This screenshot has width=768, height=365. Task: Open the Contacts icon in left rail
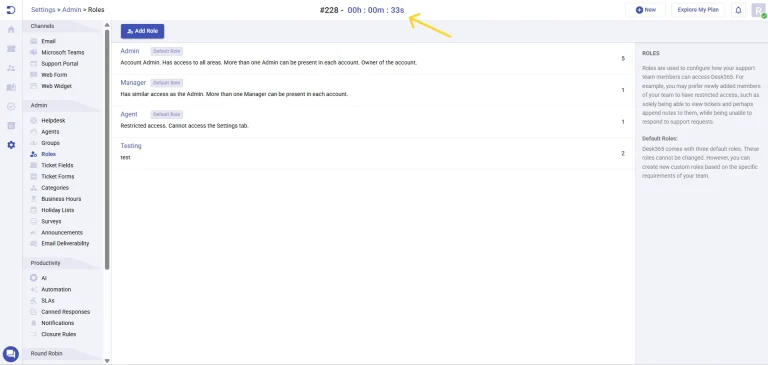[x=11, y=68]
